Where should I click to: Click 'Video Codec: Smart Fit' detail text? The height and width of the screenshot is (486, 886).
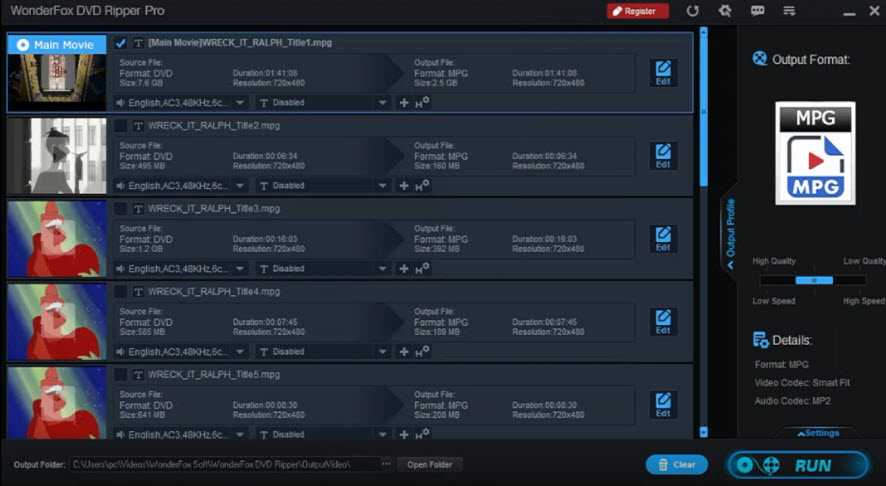coord(802,383)
